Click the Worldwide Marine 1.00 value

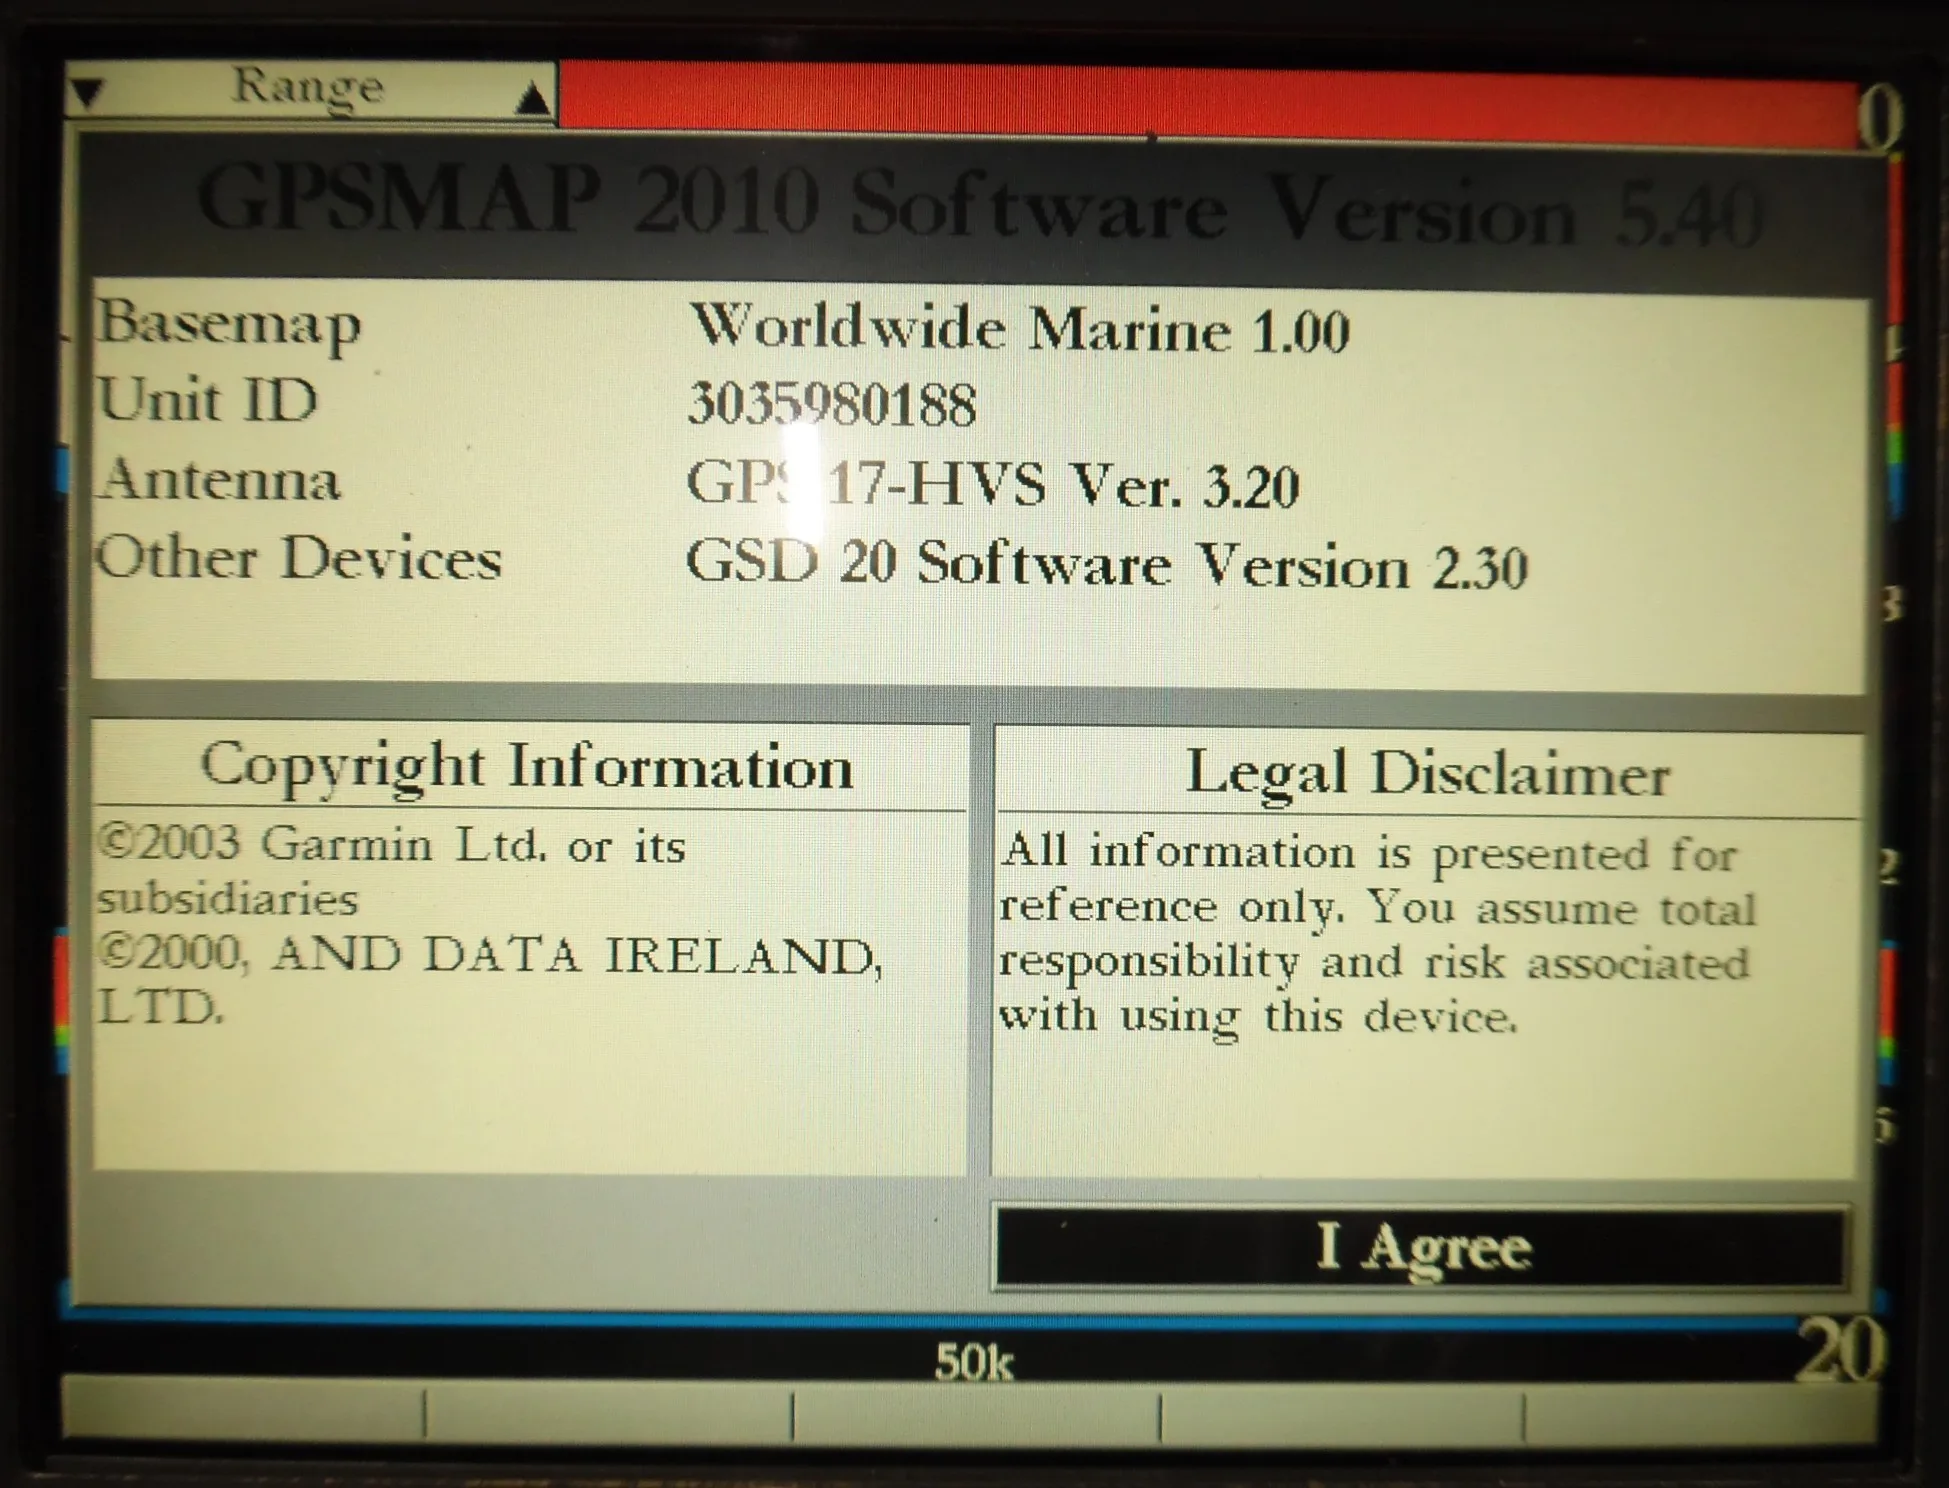coord(1019,328)
